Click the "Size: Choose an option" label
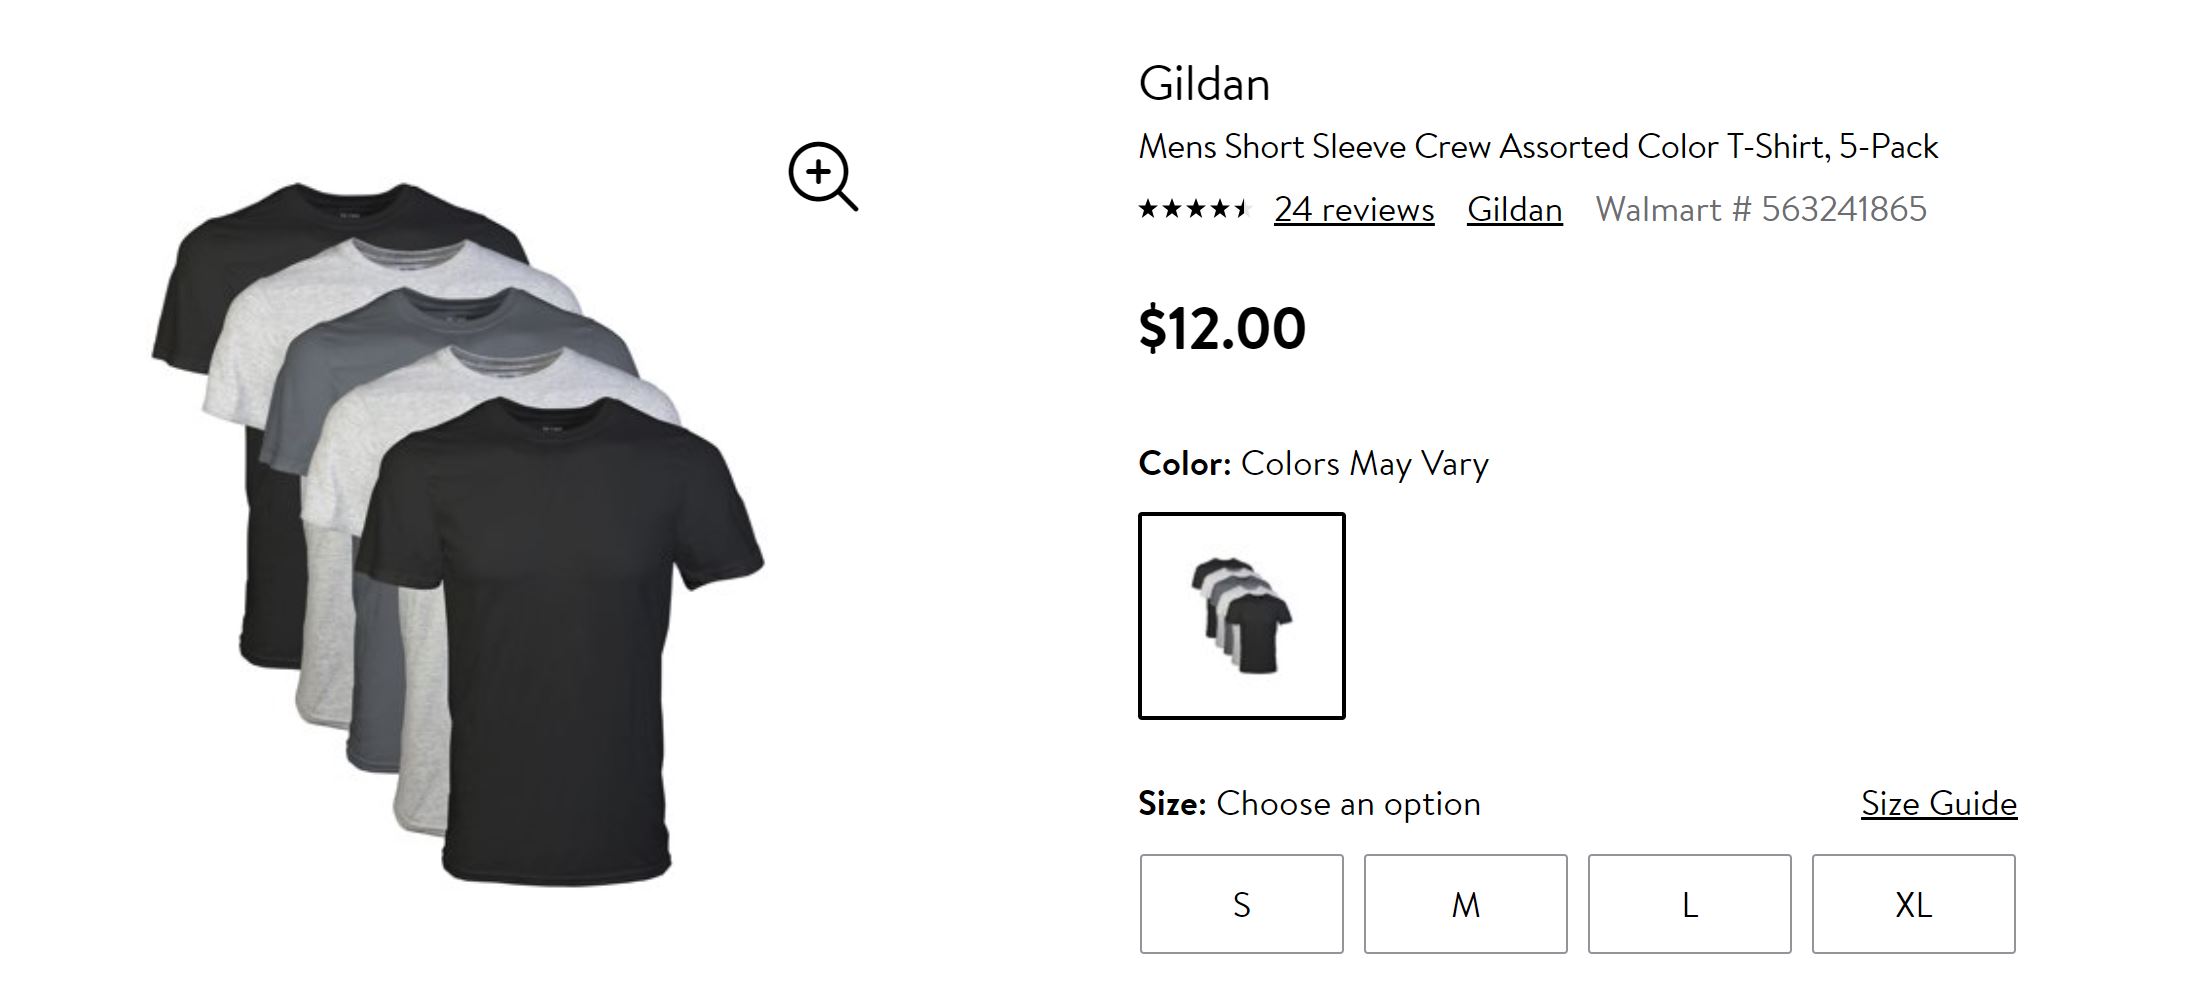Screen dimensions: 2212x999 [1309, 803]
